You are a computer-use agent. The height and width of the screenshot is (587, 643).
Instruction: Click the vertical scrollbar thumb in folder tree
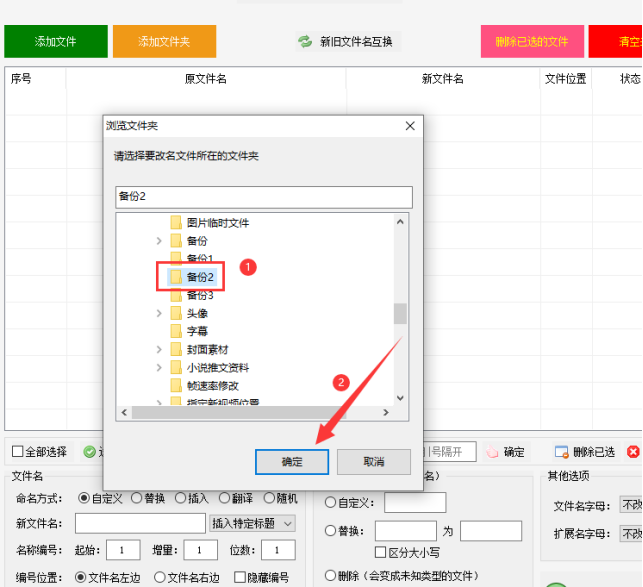coord(400,314)
